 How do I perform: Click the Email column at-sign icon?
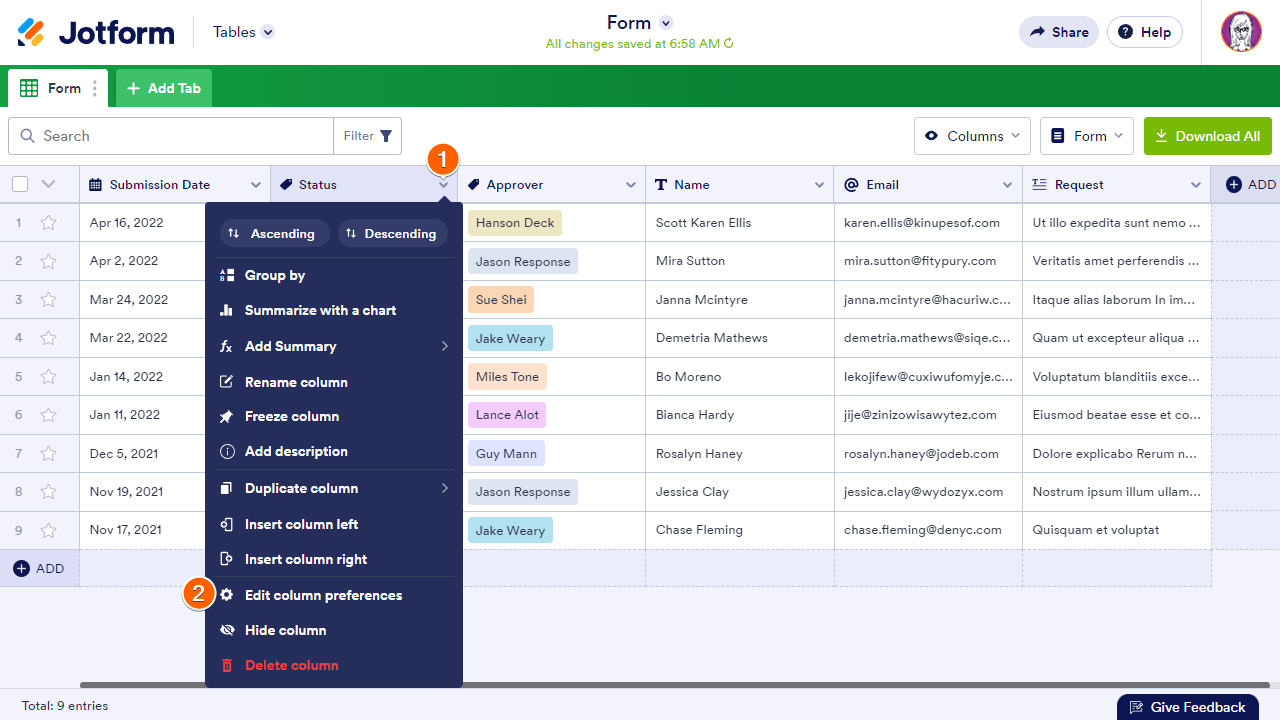(852, 185)
